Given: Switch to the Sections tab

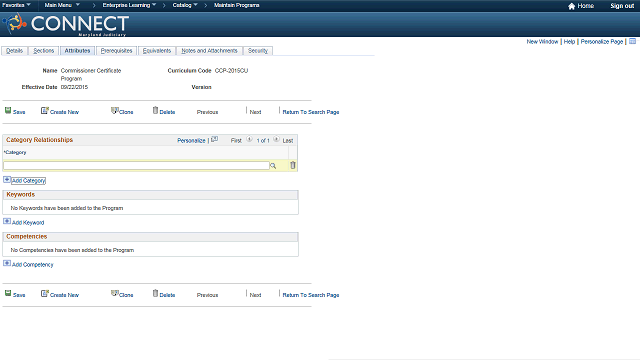Looking at the screenshot, I should click(x=44, y=51).
